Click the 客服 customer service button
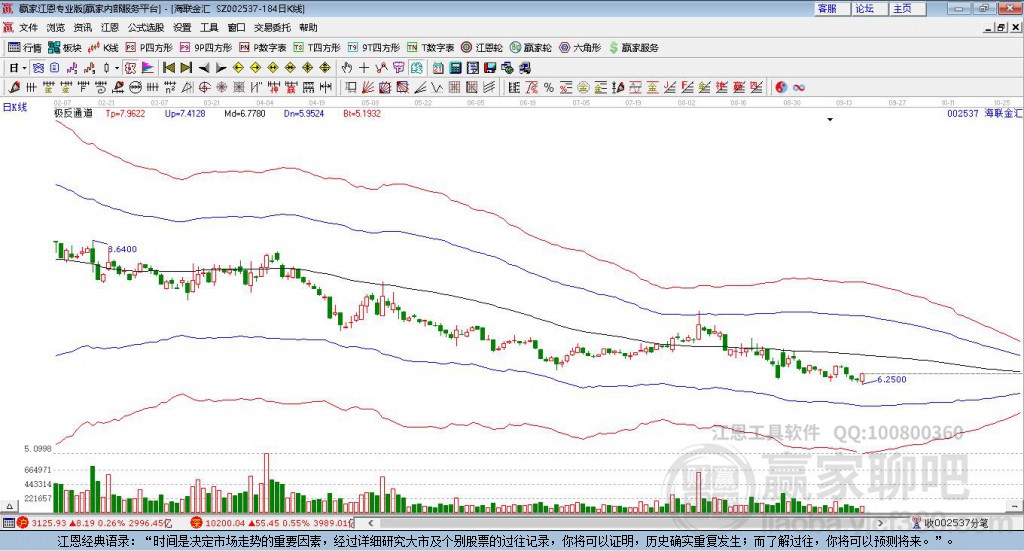Viewport: 1024px width, 551px height. pyautogui.click(x=832, y=8)
